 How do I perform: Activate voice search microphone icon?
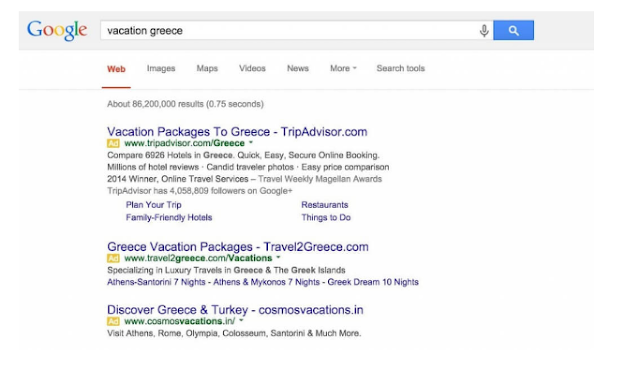coord(484,31)
